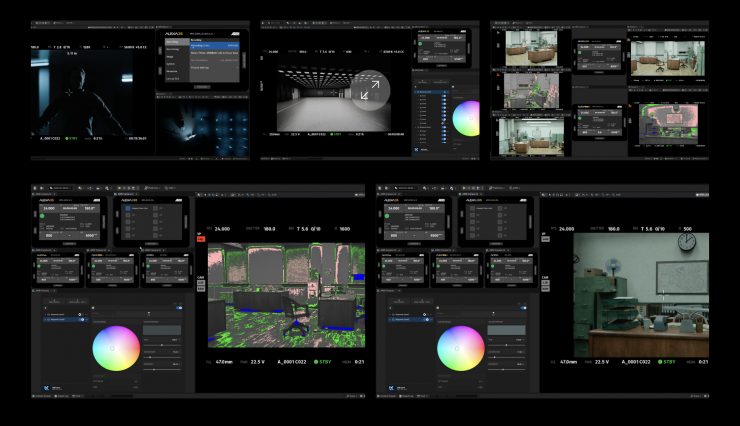This screenshot has height=426, width=740.
Task: Click the 1600 exposure index in bottom-left viewer
Action: point(345,229)
